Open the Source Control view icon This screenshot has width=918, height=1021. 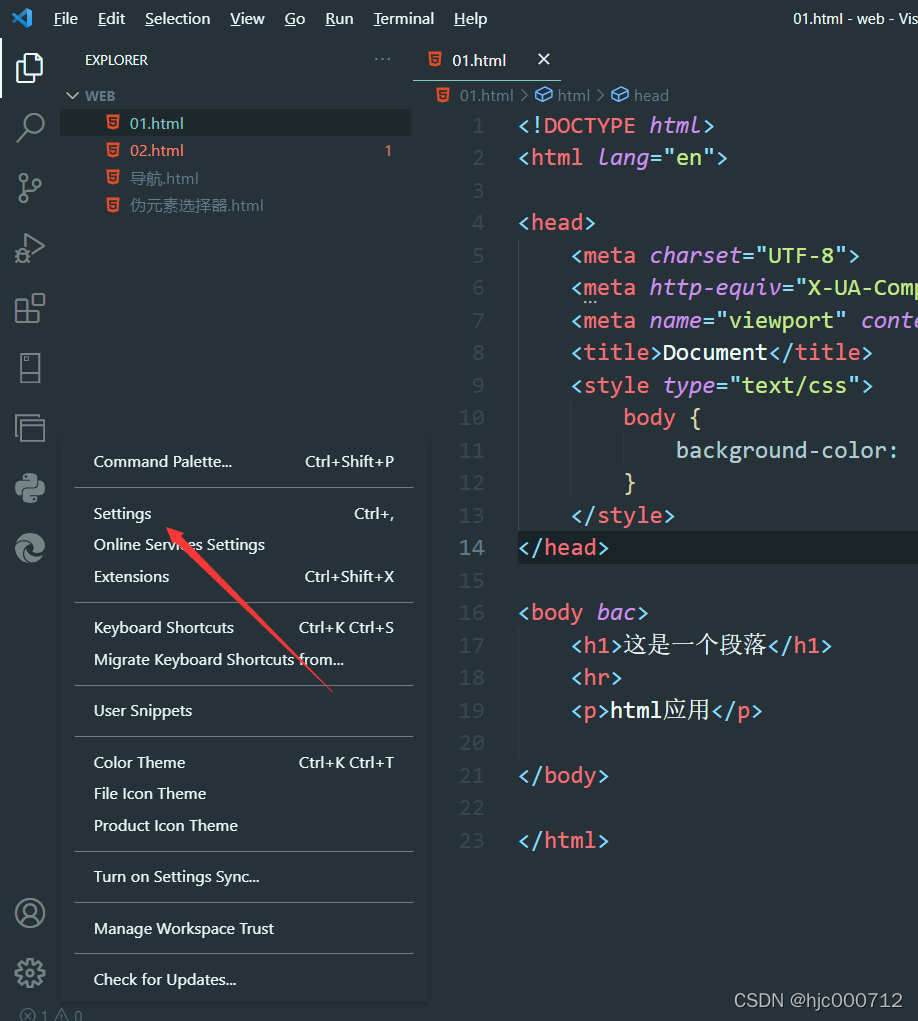pyautogui.click(x=29, y=188)
